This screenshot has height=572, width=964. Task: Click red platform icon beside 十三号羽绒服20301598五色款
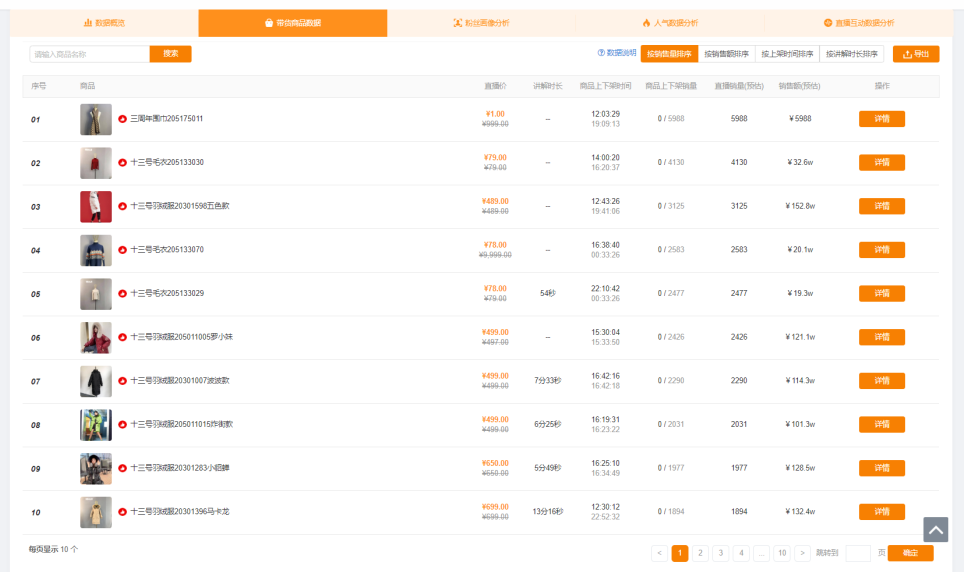122,207
